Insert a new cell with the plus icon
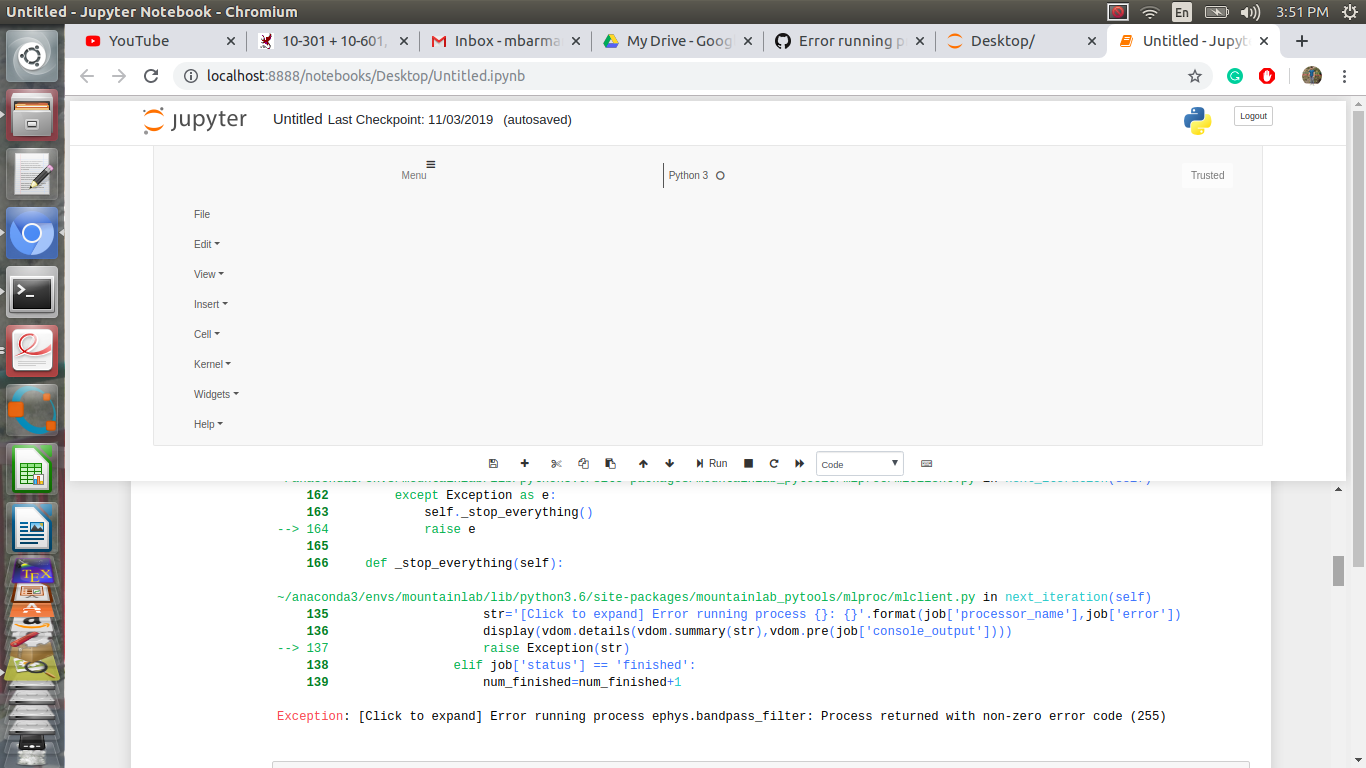The image size is (1366, 768). pyautogui.click(x=525, y=463)
